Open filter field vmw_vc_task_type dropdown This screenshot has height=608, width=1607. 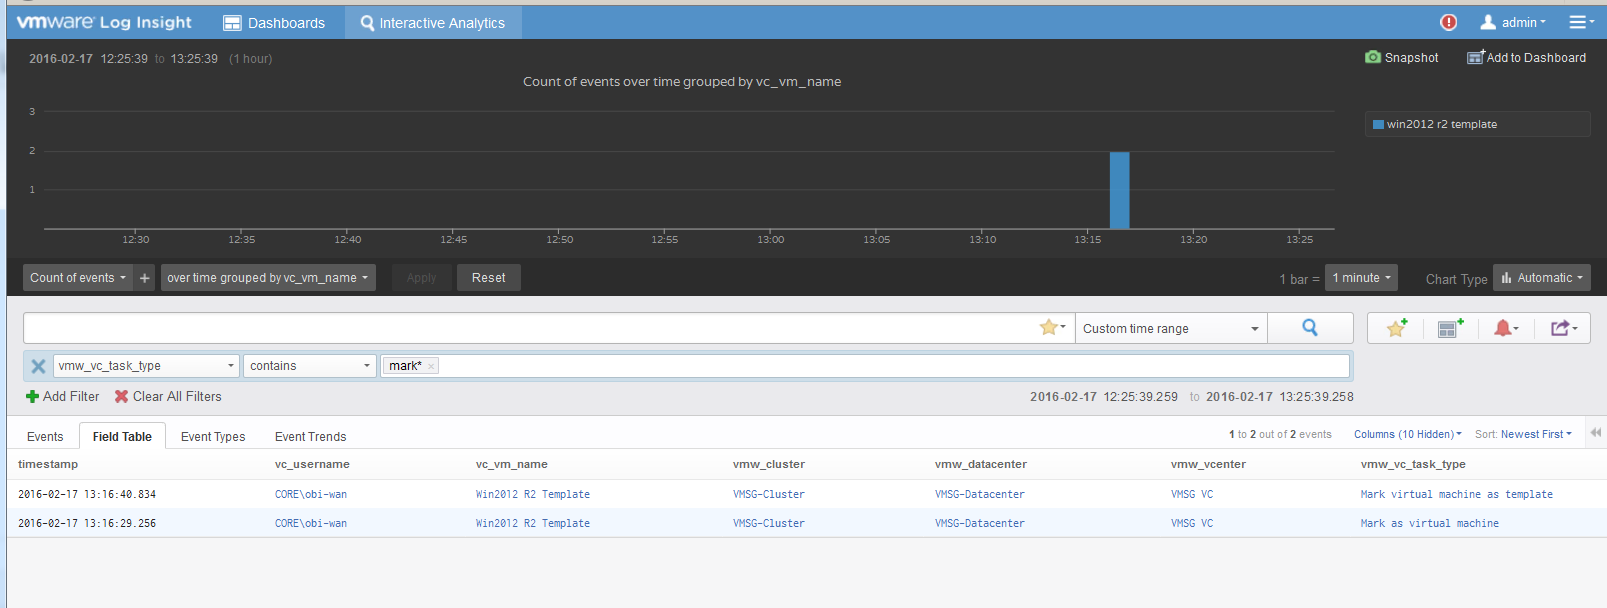146,366
